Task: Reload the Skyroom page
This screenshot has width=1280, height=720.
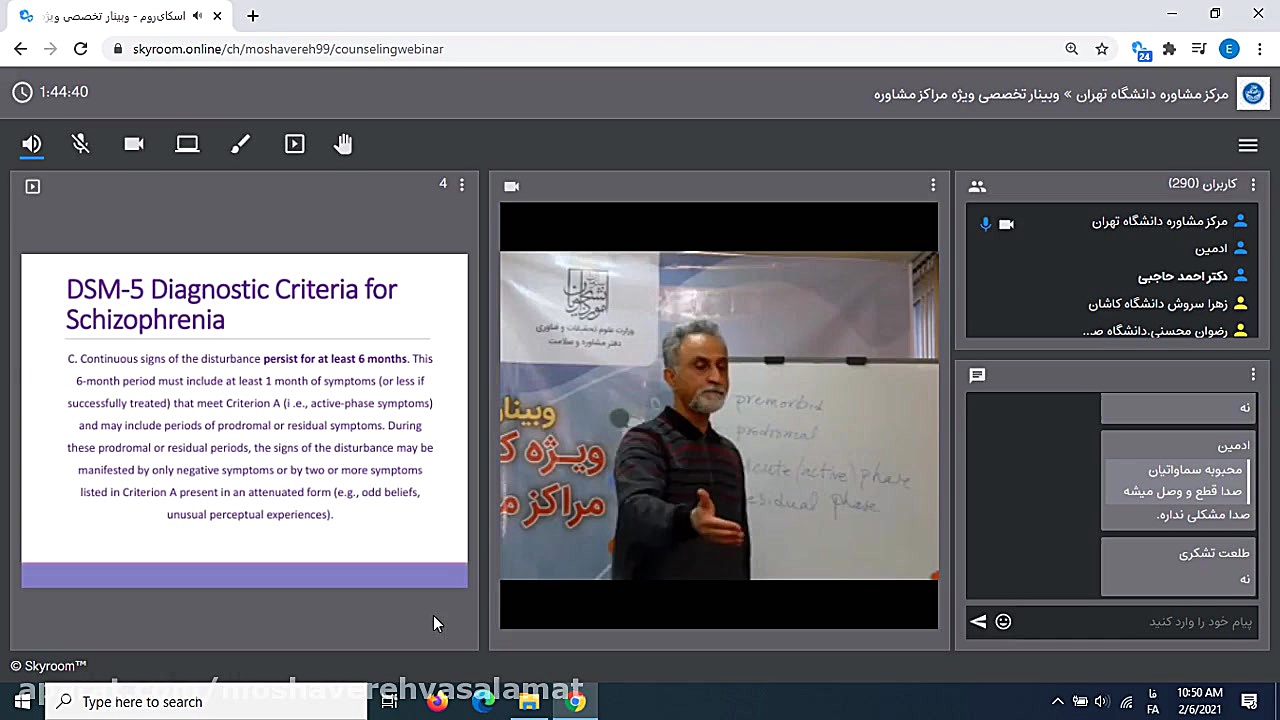Action: pyautogui.click(x=81, y=48)
